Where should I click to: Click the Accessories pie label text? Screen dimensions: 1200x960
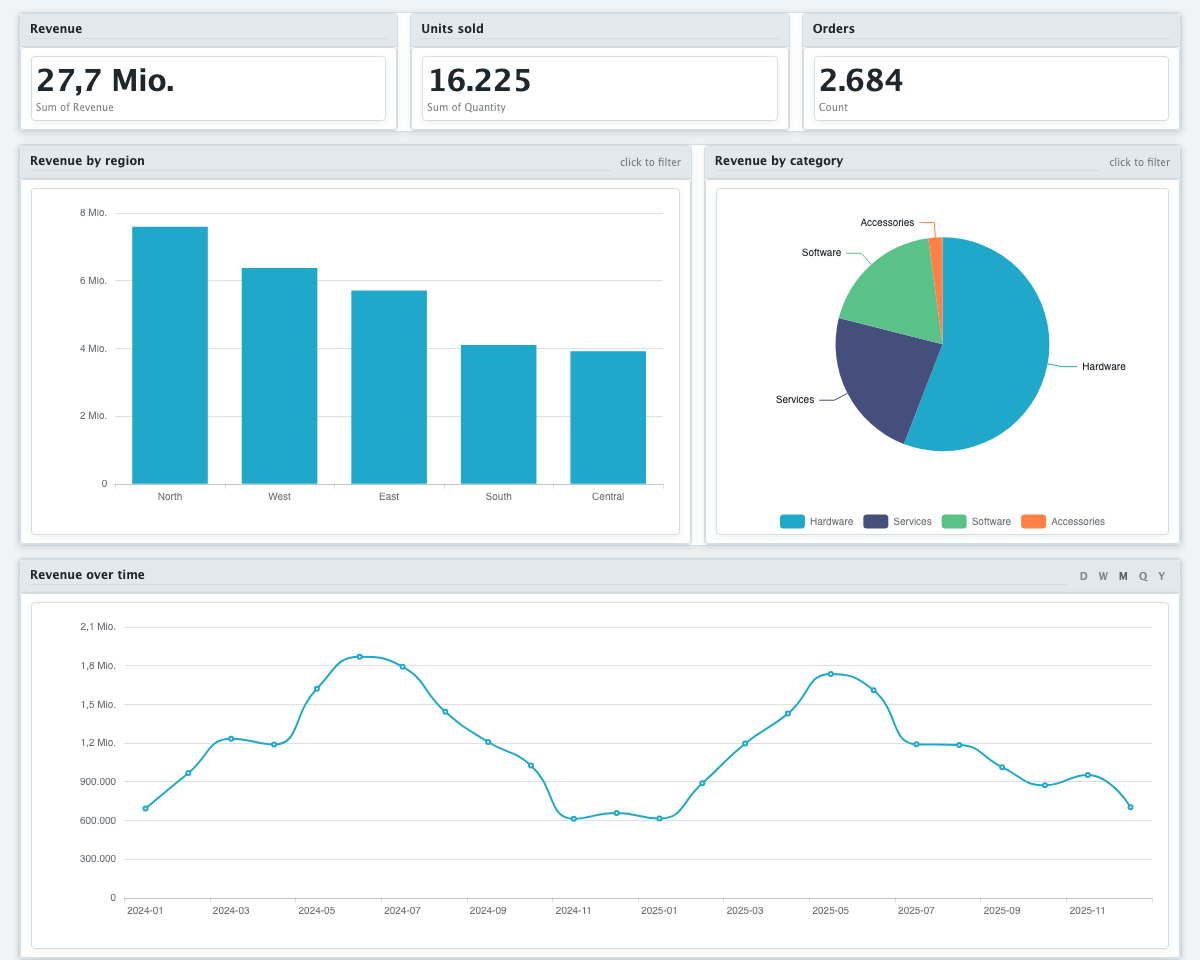coord(887,223)
